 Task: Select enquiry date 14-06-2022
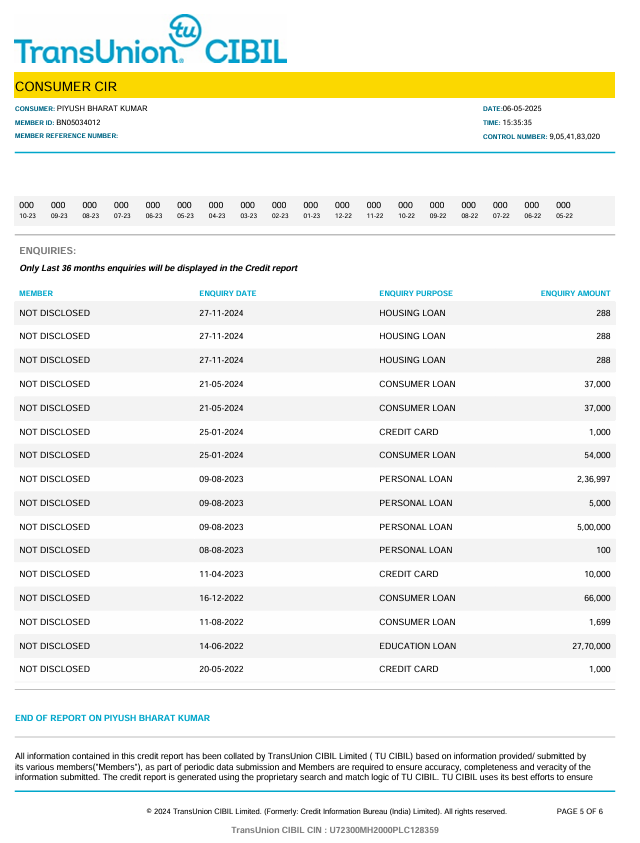221,646
